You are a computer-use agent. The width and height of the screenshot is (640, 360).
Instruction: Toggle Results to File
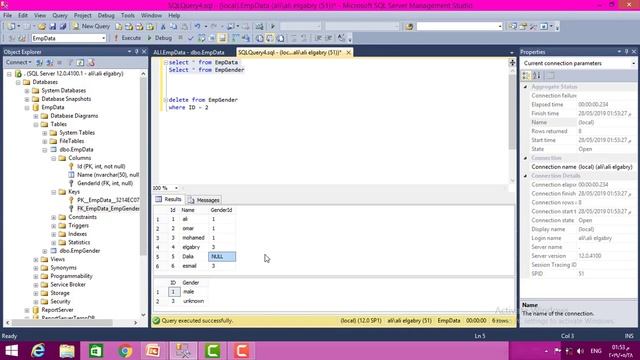click(x=280, y=38)
